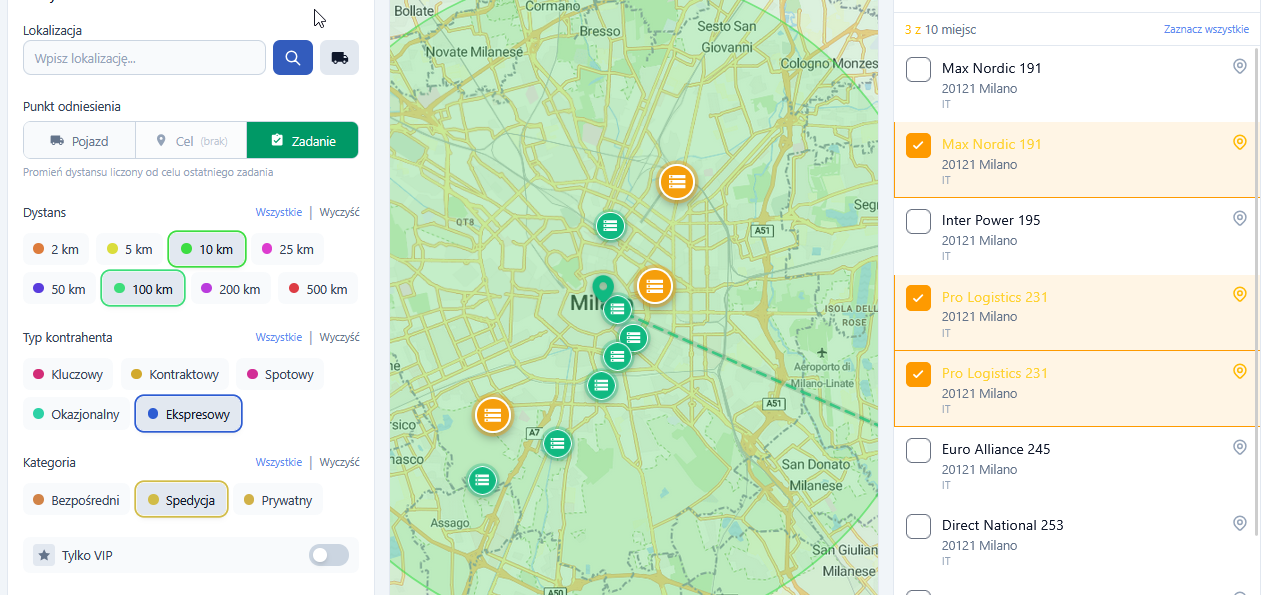The width and height of the screenshot is (1261, 595).
Task: Click Wyczyść link in Typ kontrahenta section
Action: click(340, 337)
